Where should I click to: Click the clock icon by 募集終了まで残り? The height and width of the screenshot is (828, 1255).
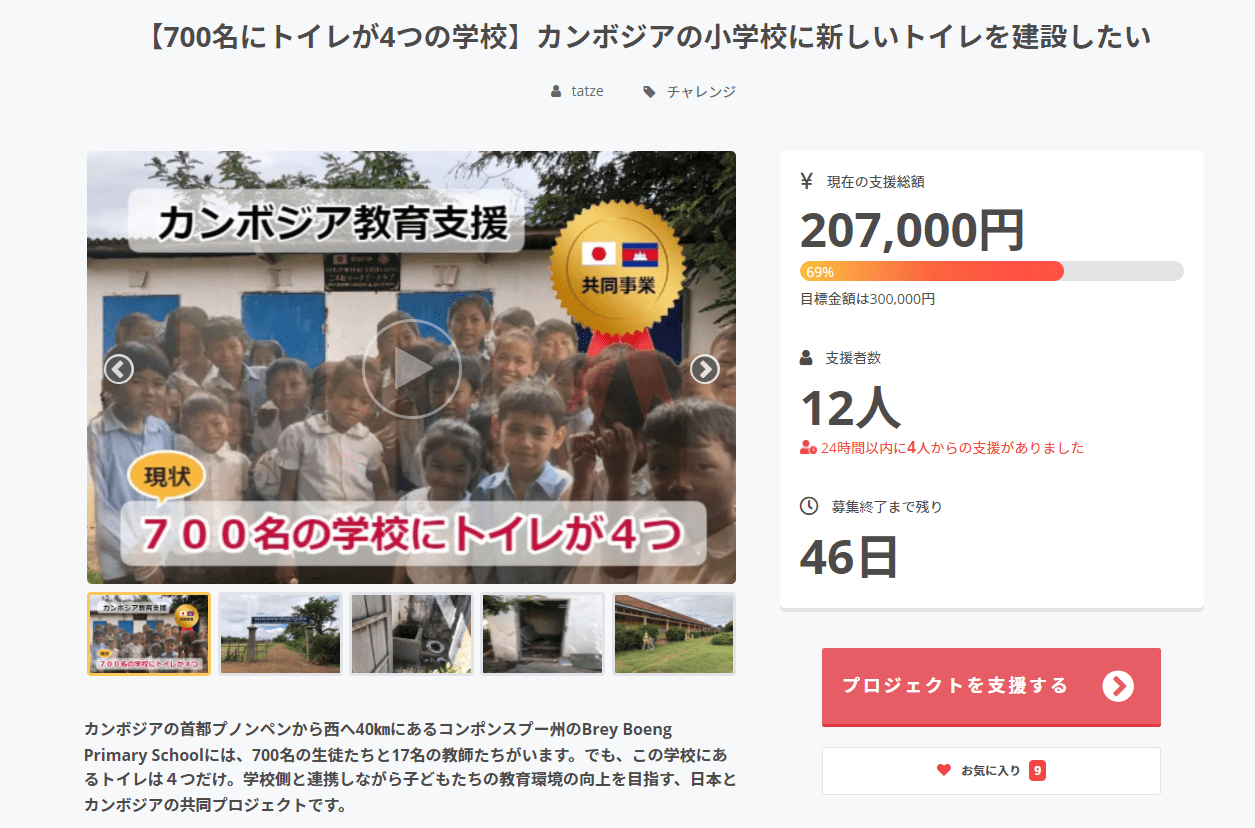[x=809, y=506]
